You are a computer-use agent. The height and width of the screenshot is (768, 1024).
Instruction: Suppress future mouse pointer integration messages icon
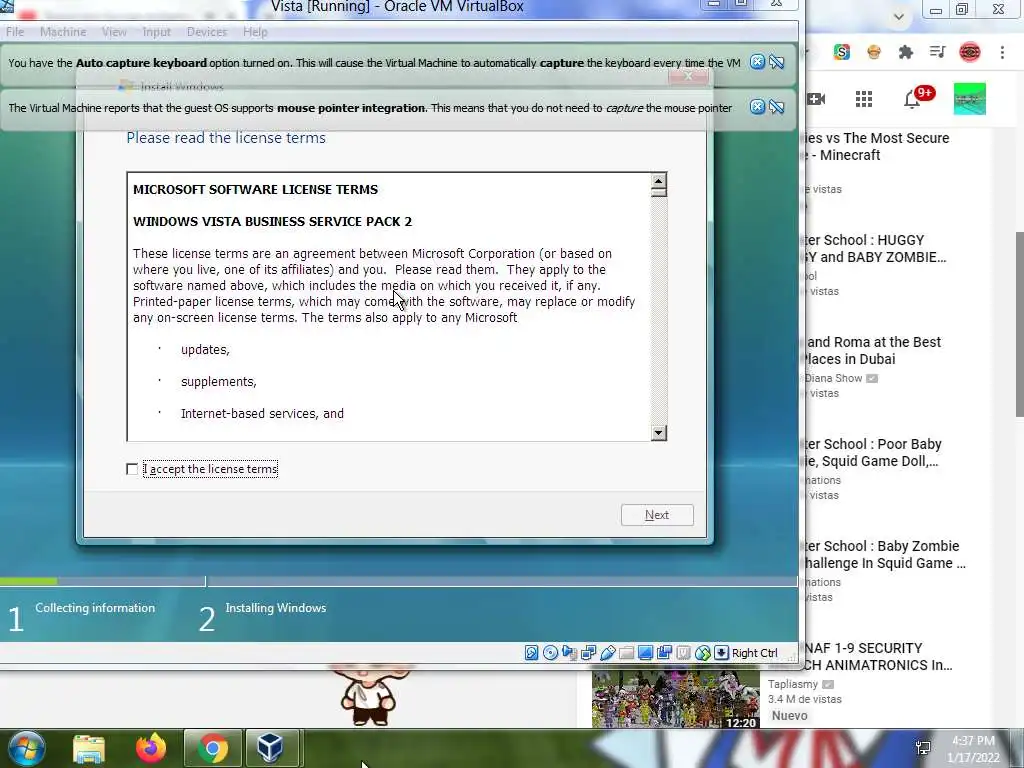776,107
